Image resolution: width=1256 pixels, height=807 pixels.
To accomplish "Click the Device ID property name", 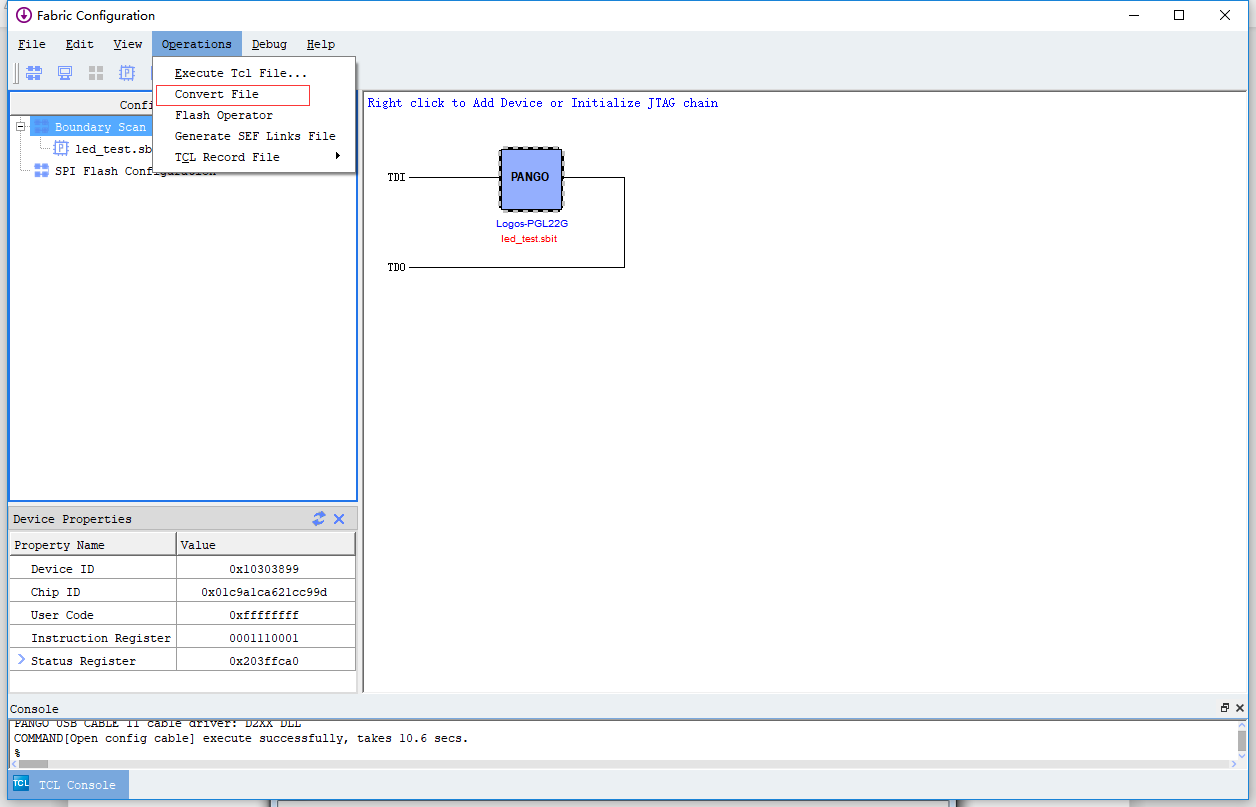I will [63, 569].
